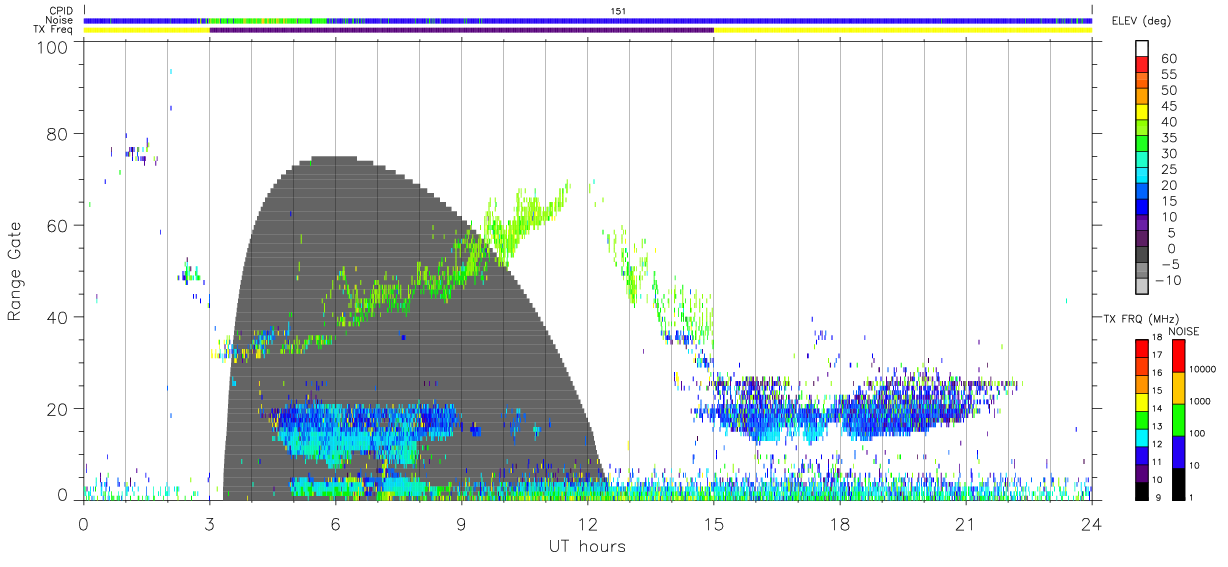Viewport: 1228px width, 567px height.
Task: Click ELEV legend value 55
Action: 1169,75
